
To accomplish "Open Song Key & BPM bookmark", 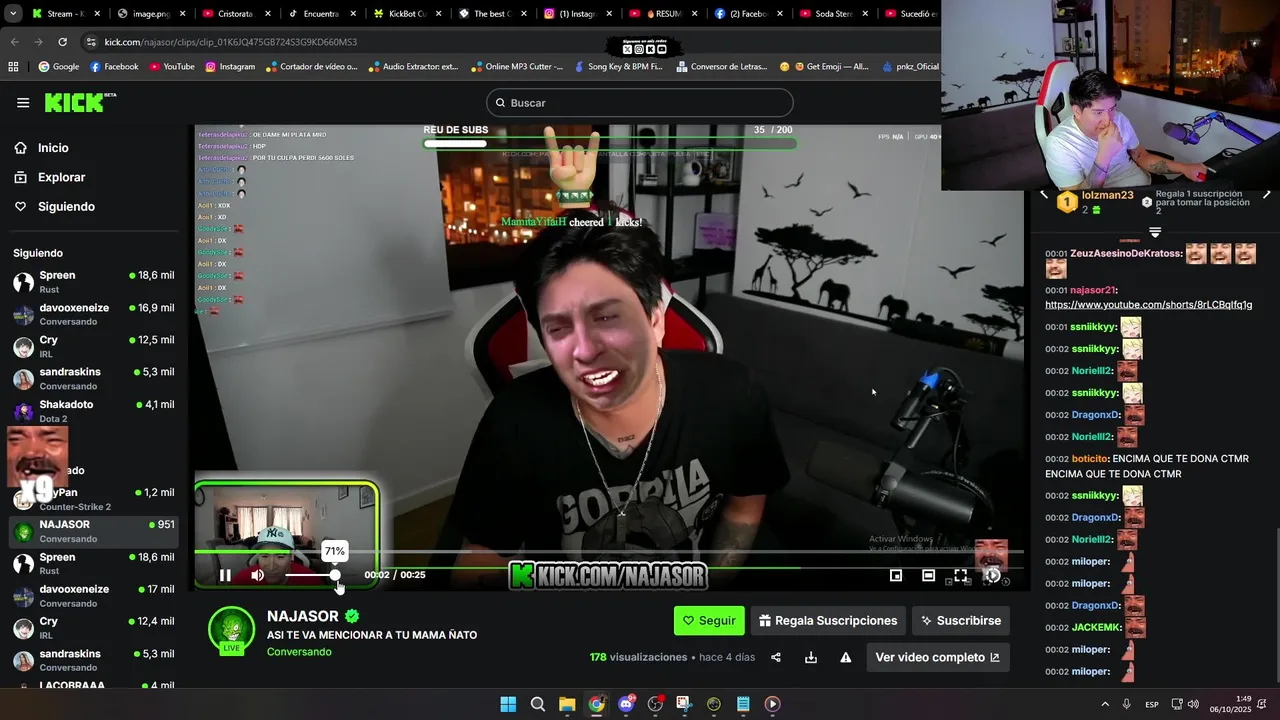I will (618, 67).
